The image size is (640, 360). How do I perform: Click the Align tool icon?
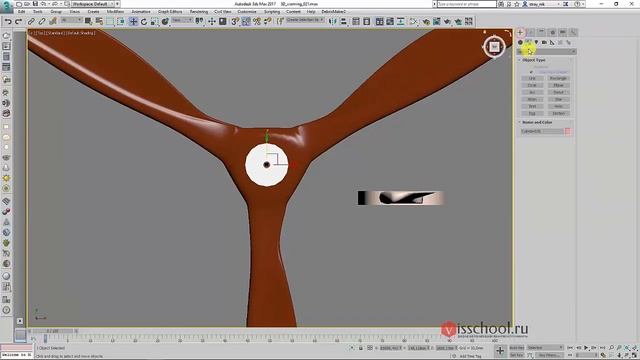[344, 21]
